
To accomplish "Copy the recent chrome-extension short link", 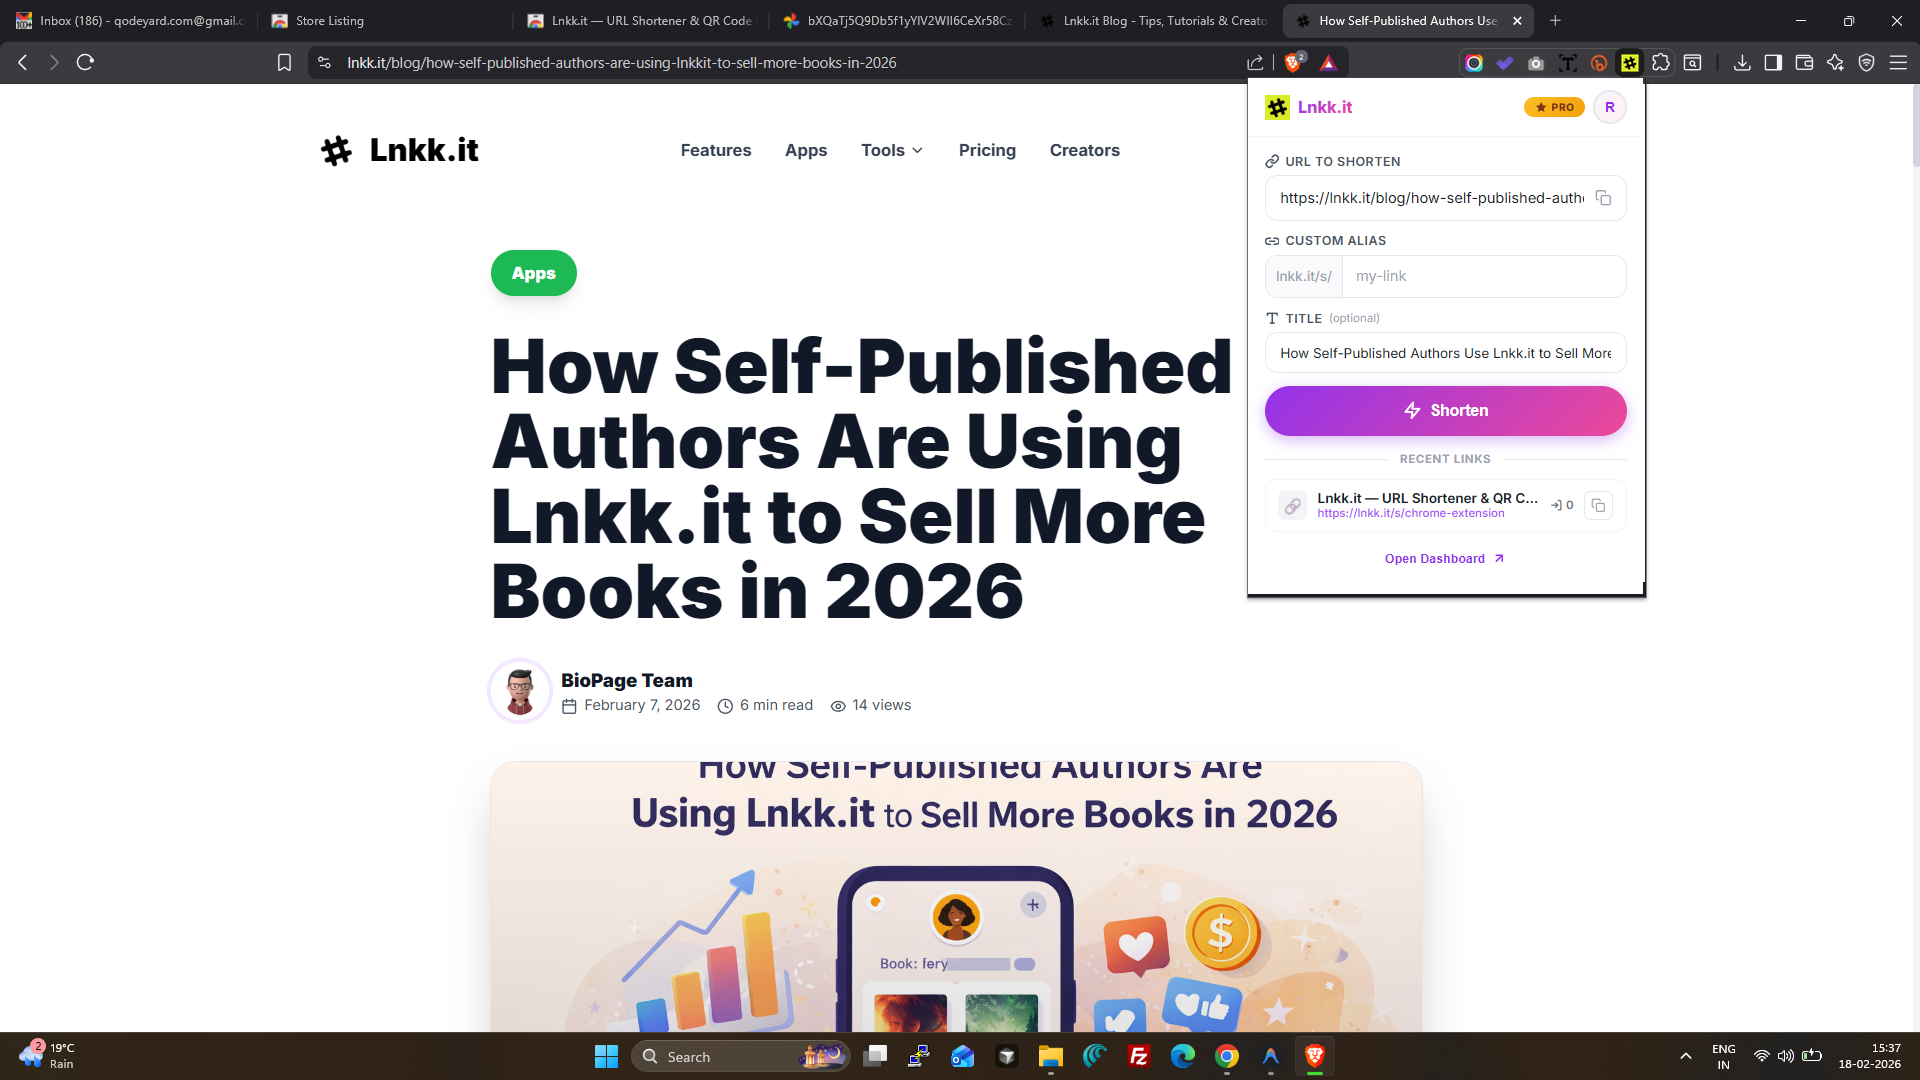I will 1598,506.
